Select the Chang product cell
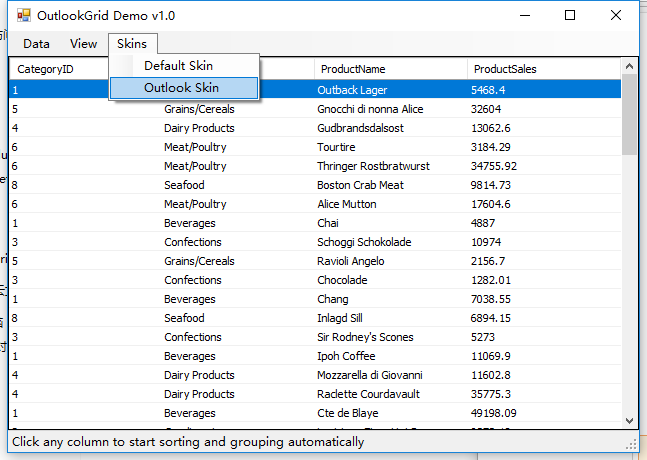647x460 pixels. [x=333, y=299]
